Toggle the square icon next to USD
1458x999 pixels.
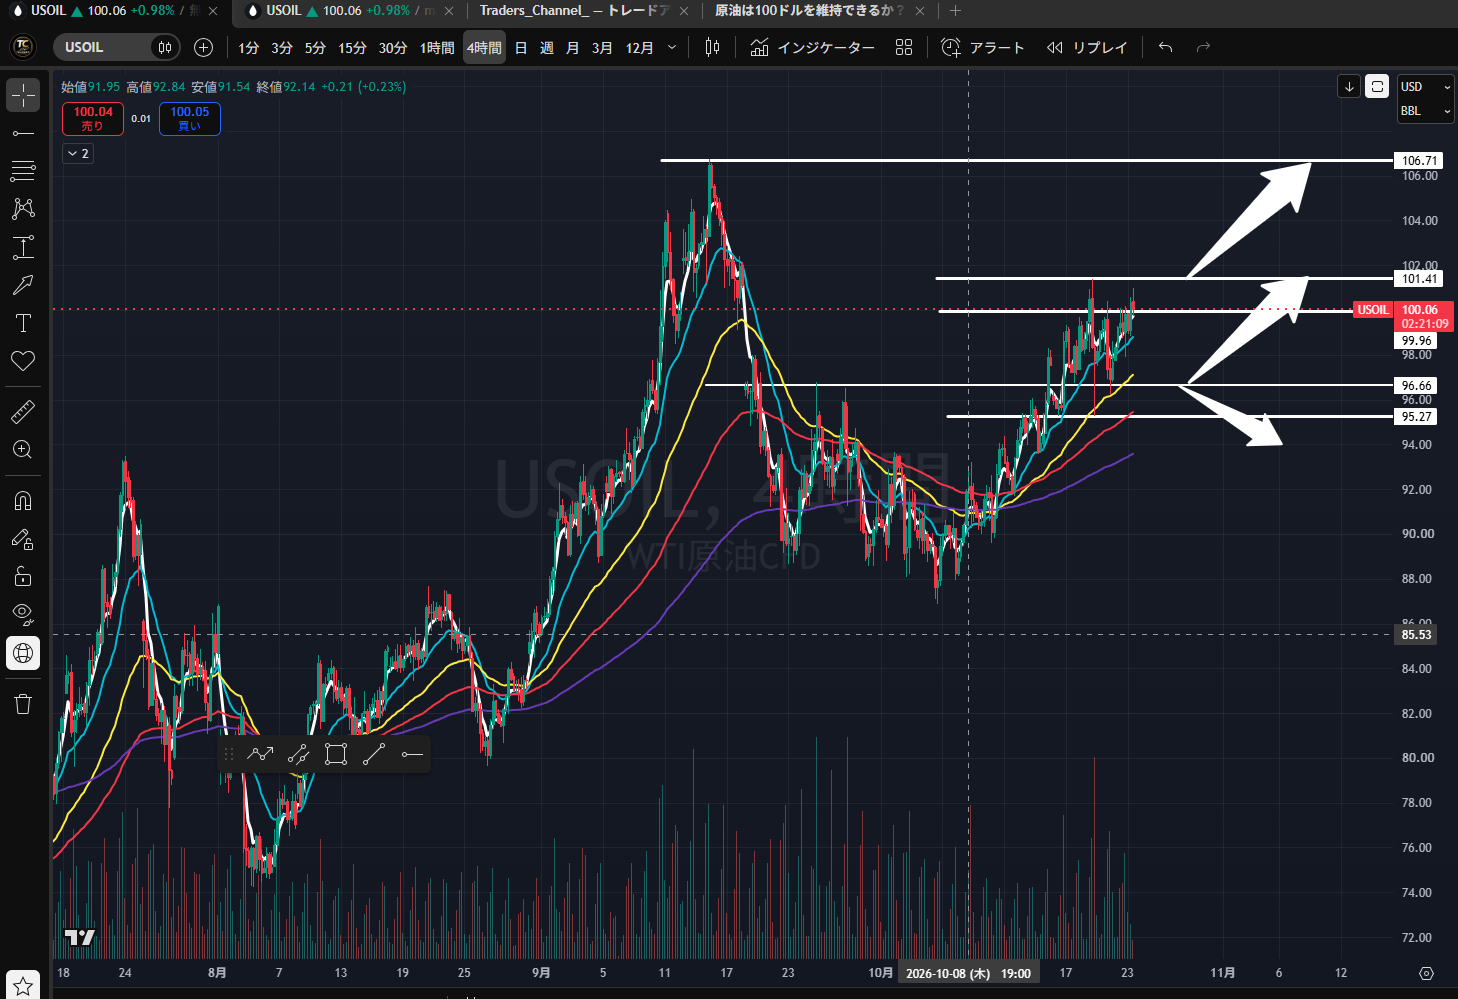click(1377, 87)
